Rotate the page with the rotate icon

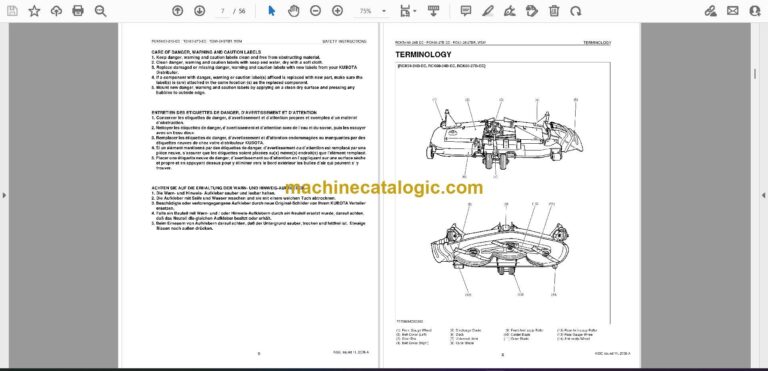point(576,11)
